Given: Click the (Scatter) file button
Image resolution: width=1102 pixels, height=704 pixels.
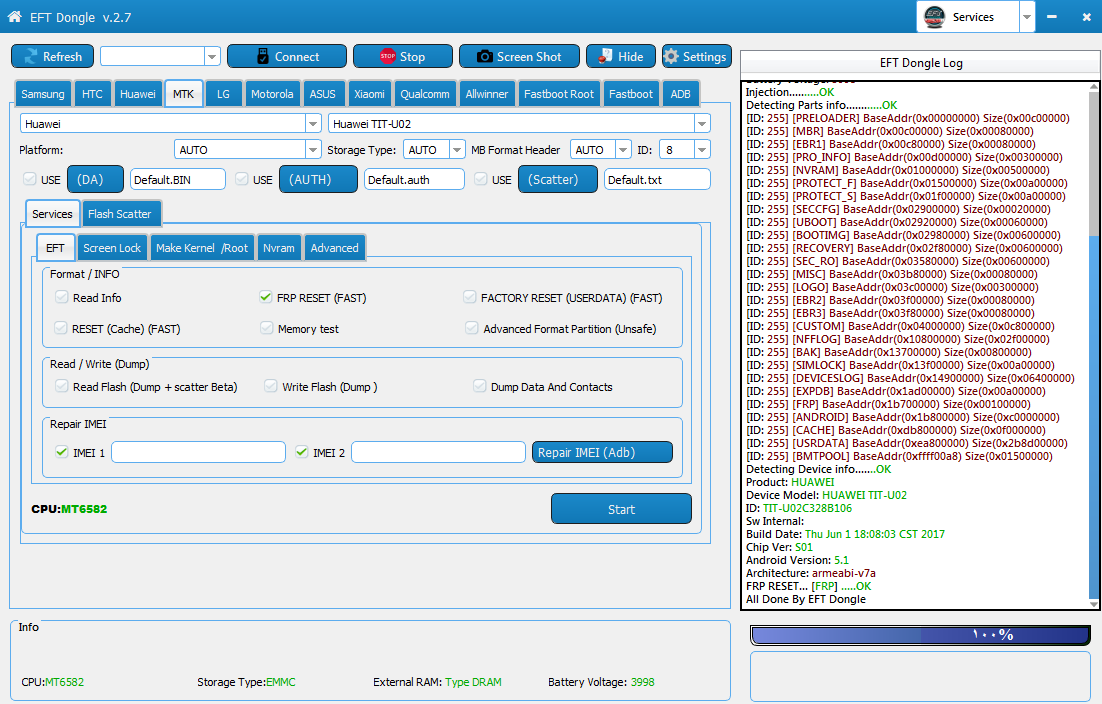Looking at the screenshot, I should click(x=558, y=179).
